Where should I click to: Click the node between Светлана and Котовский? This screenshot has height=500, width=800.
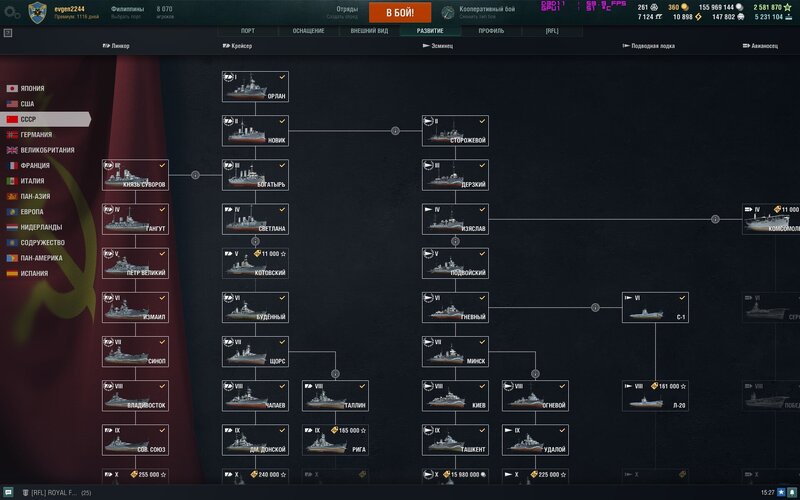point(255,241)
